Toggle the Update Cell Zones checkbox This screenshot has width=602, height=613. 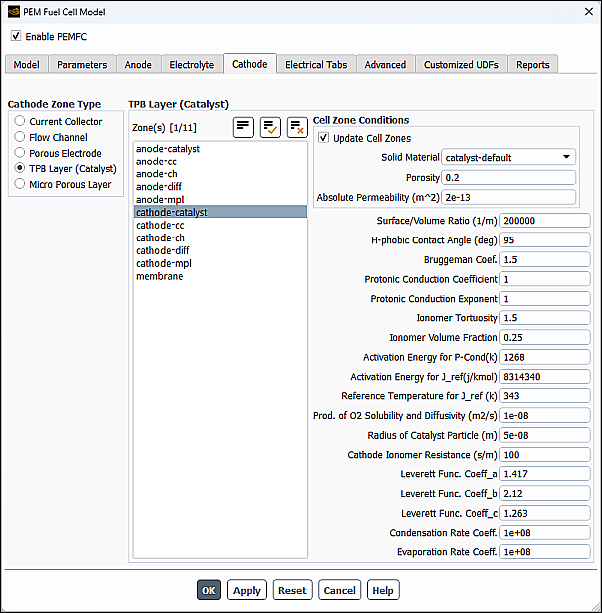[323, 138]
